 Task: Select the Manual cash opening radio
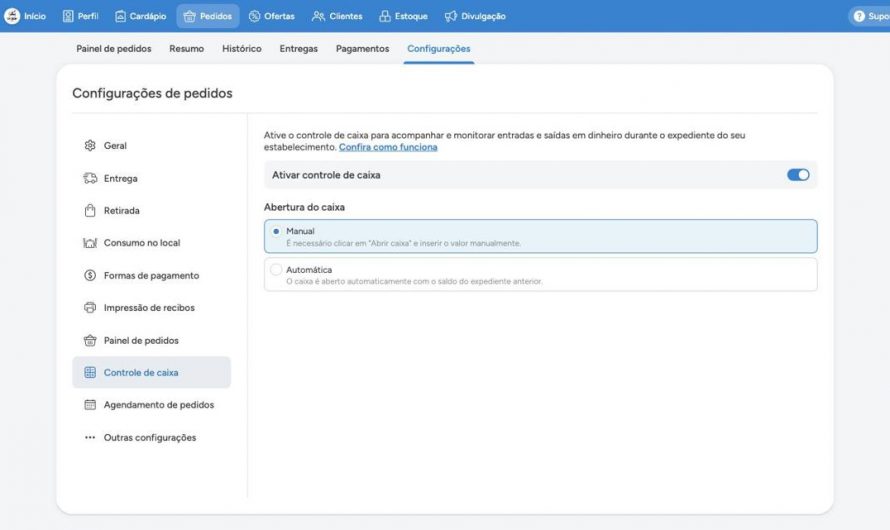(276, 231)
